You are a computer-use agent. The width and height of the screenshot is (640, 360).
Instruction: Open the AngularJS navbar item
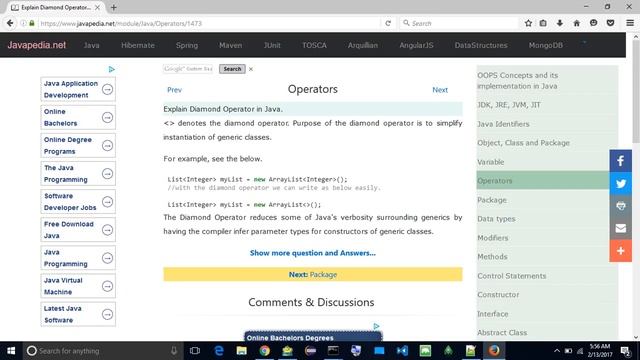(x=416, y=45)
